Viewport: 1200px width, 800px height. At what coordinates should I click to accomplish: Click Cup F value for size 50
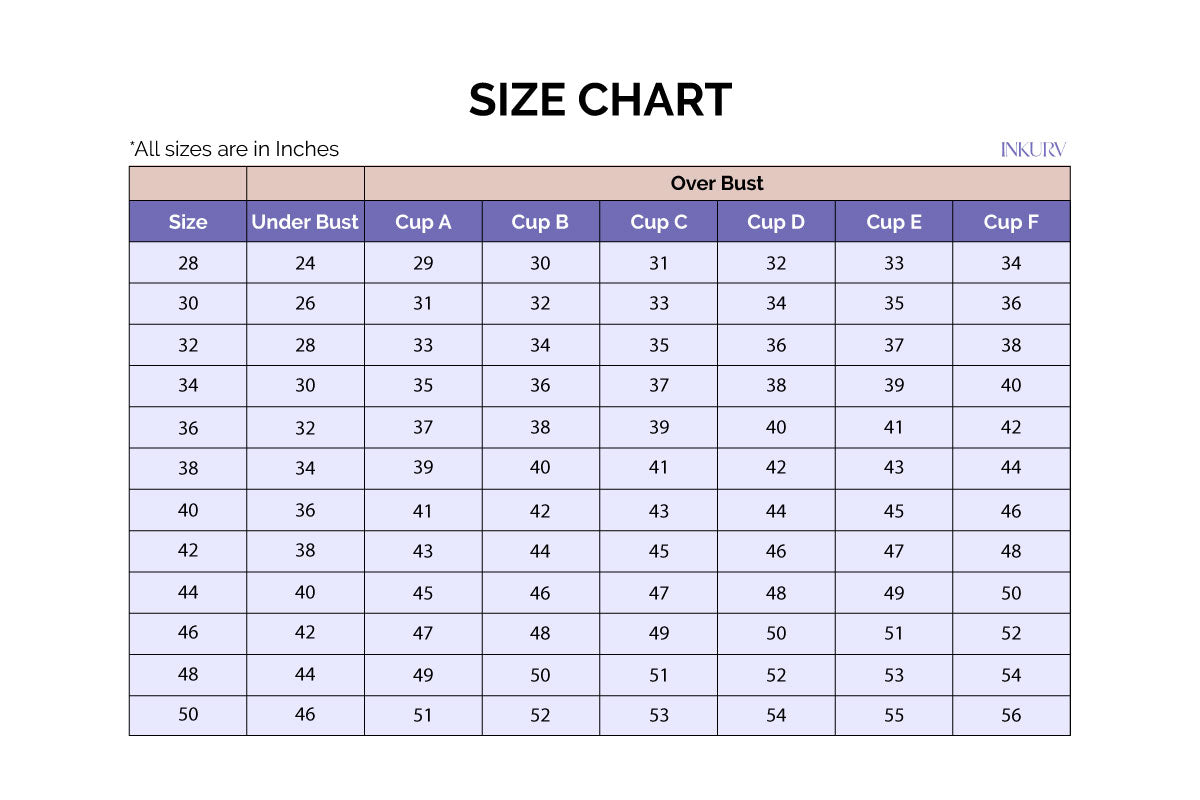(1011, 715)
